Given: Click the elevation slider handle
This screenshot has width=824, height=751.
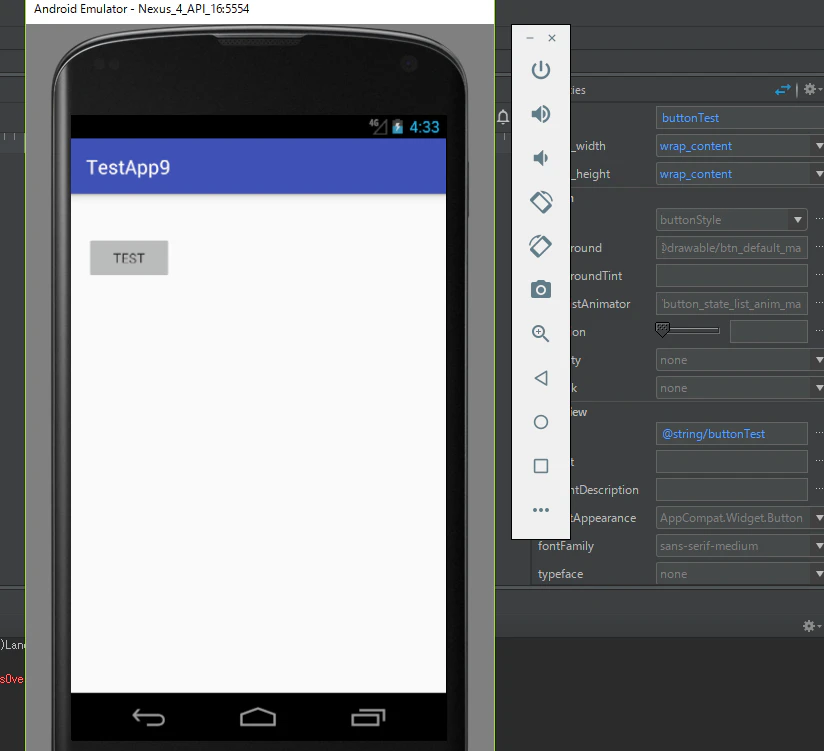Looking at the screenshot, I should click(x=662, y=330).
